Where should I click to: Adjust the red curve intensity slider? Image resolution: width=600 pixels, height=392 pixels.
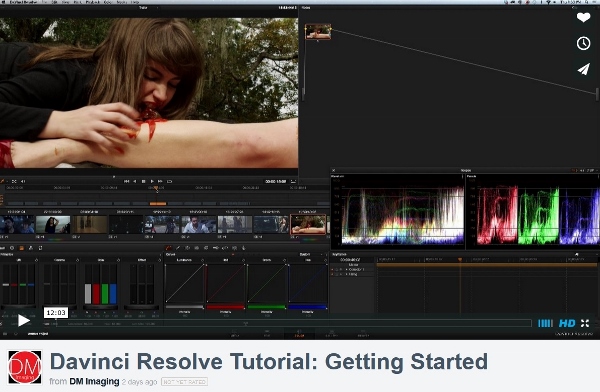(x=225, y=307)
